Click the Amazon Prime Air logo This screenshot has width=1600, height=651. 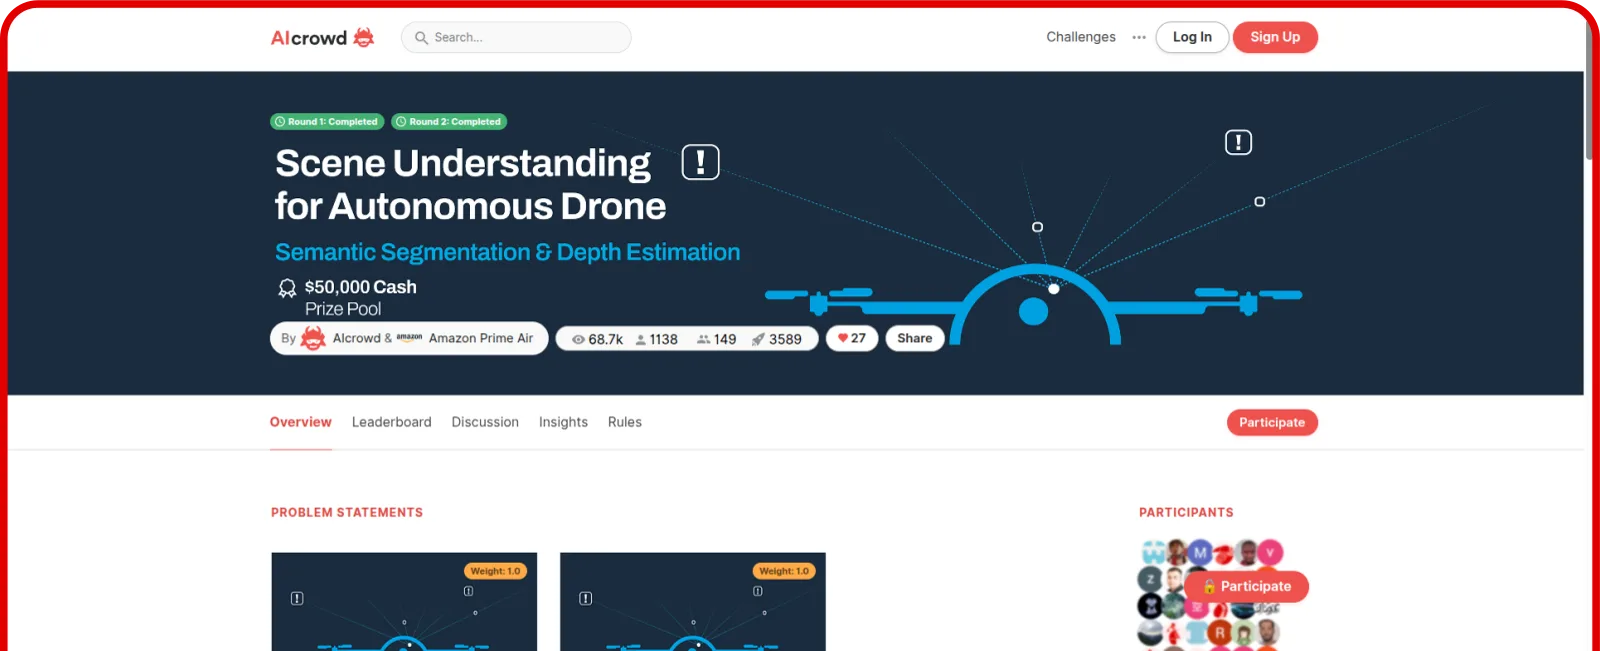coord(409,338)
